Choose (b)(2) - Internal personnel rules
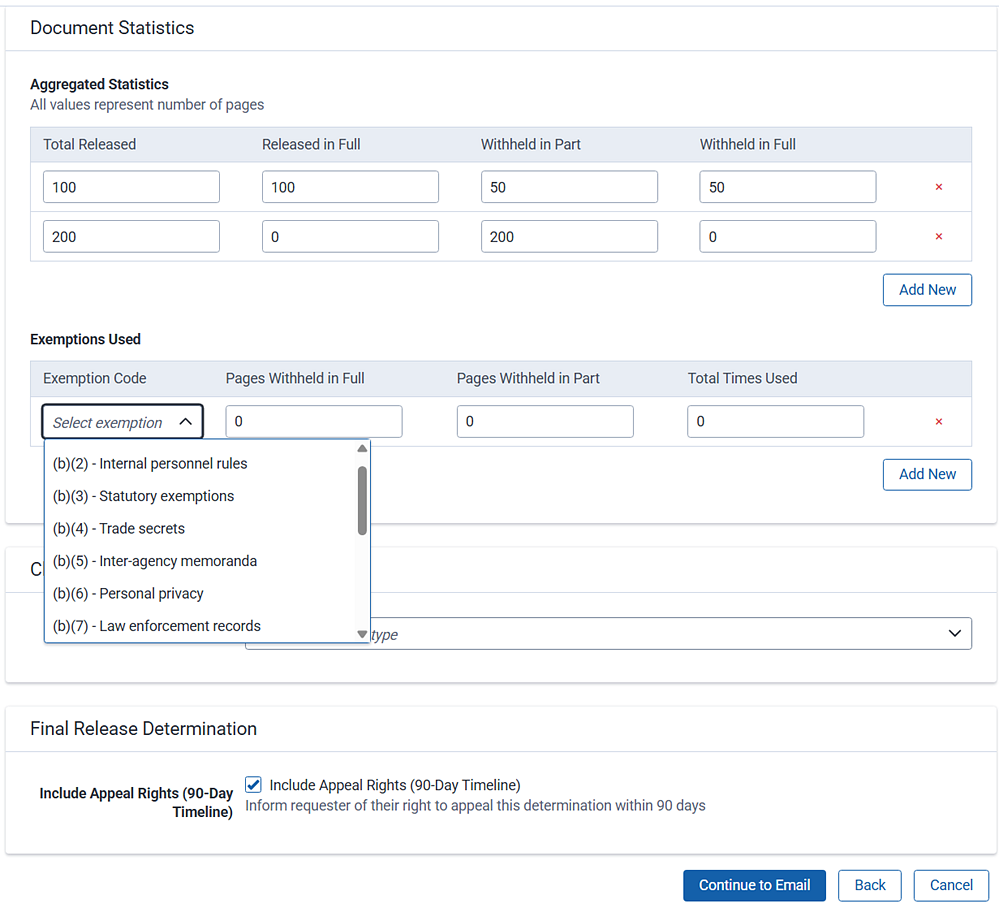The image size is (1000, 908). tap(150, 464)
